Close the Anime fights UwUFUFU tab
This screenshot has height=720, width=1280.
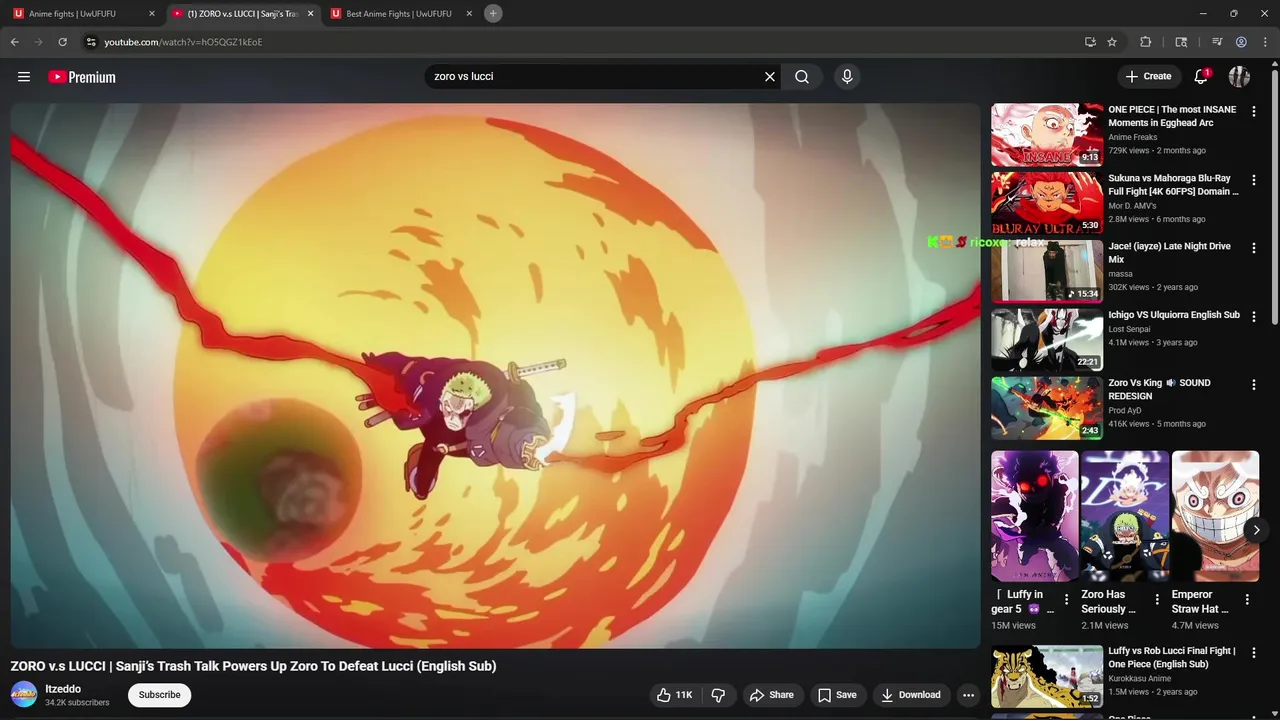tap(152, 14)
